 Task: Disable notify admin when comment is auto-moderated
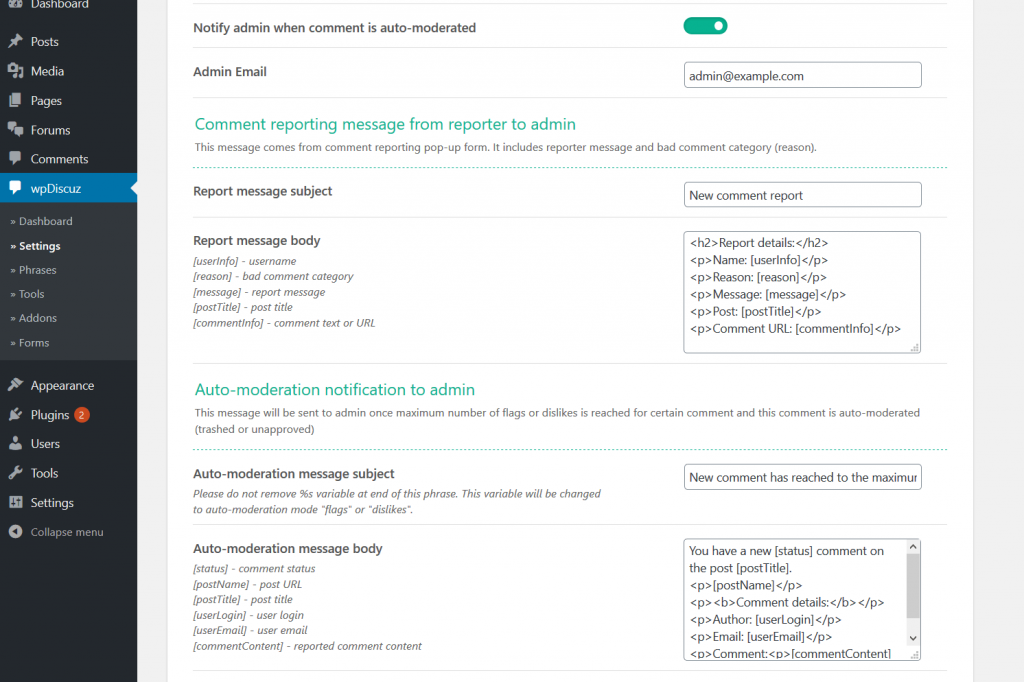click(705, 25)
